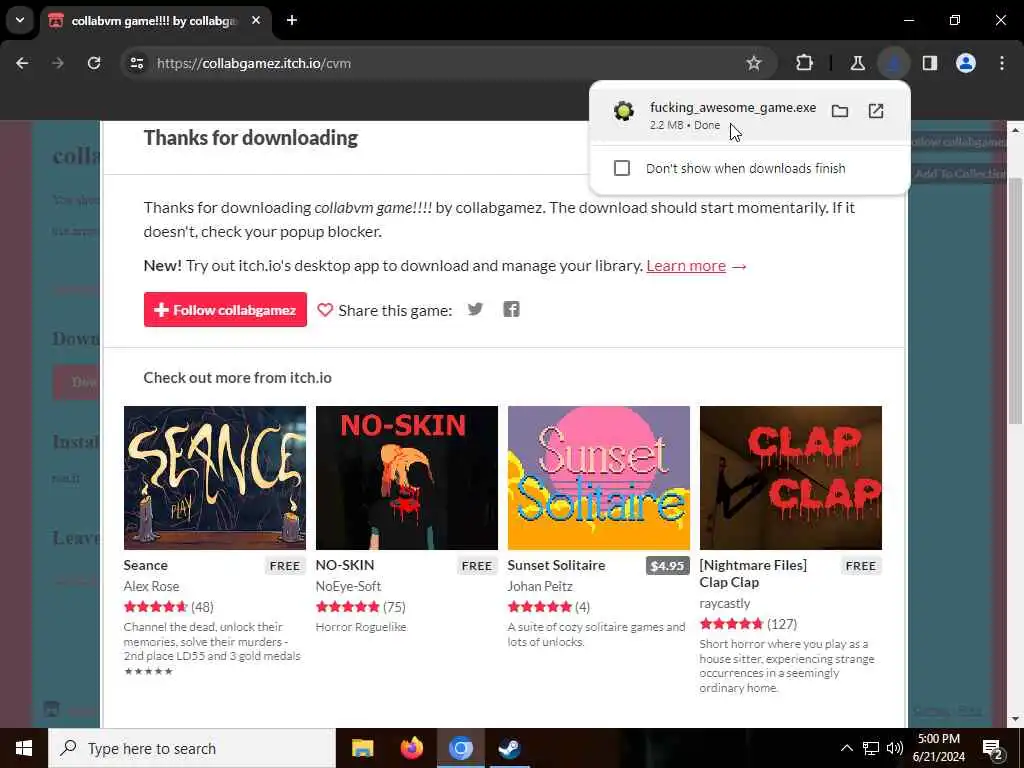Click the Seance FREE label
This screenshot has width=1024, height=768.
(x=285, y=566)
